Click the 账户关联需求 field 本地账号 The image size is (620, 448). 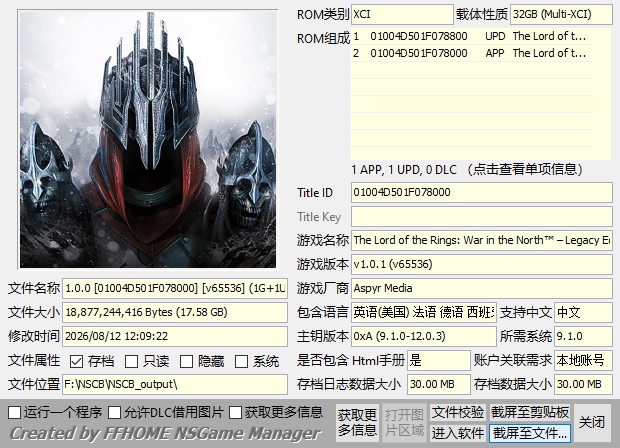(584, 360)
